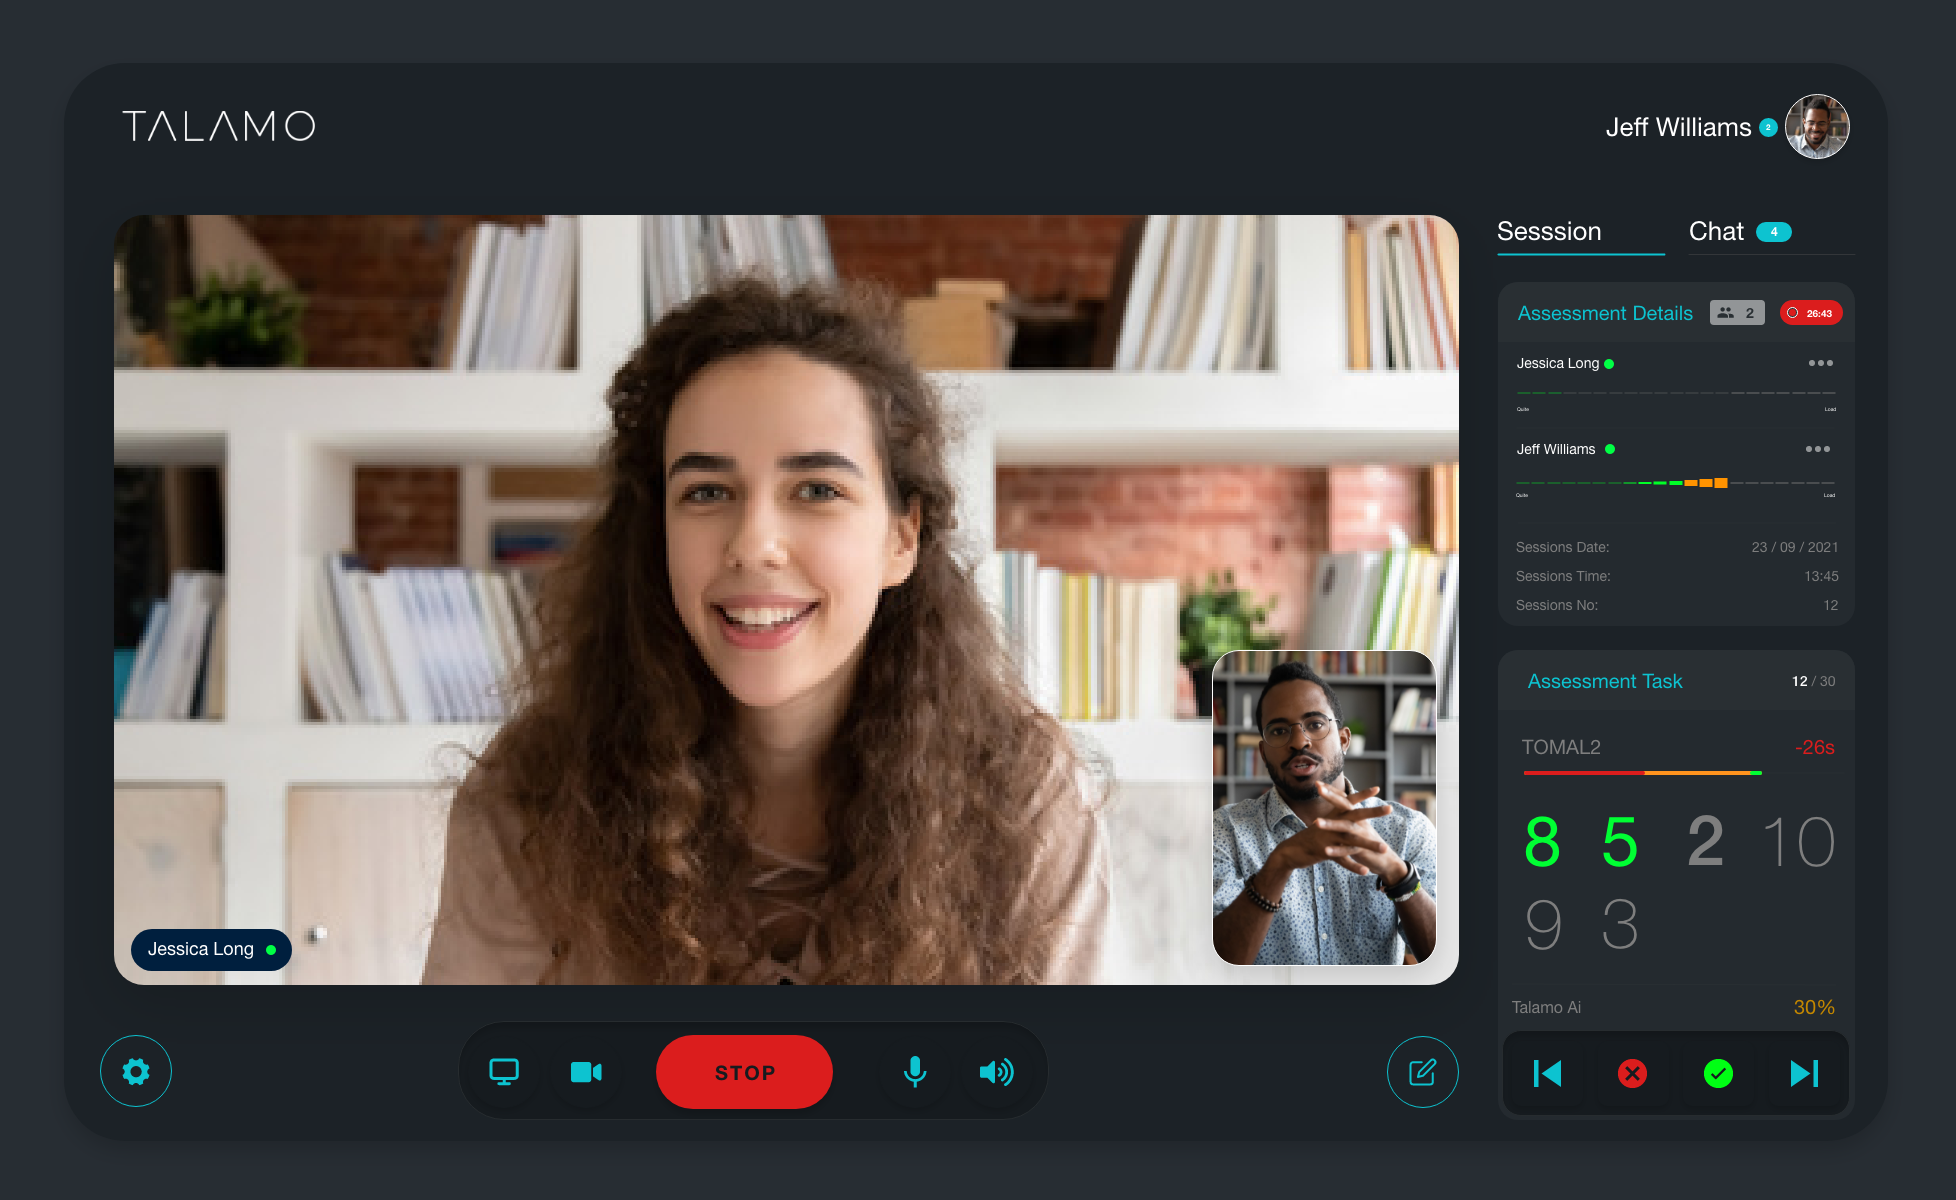The width and height of the screenshot is (1956, 1200).
Task: Select the Sesssion tab
Action: click(1549, 232)
